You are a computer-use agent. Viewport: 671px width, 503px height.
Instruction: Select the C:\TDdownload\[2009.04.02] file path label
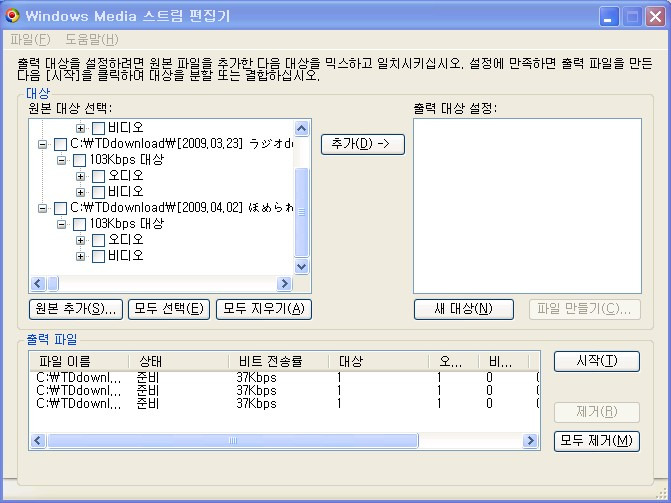click(181, 208)
